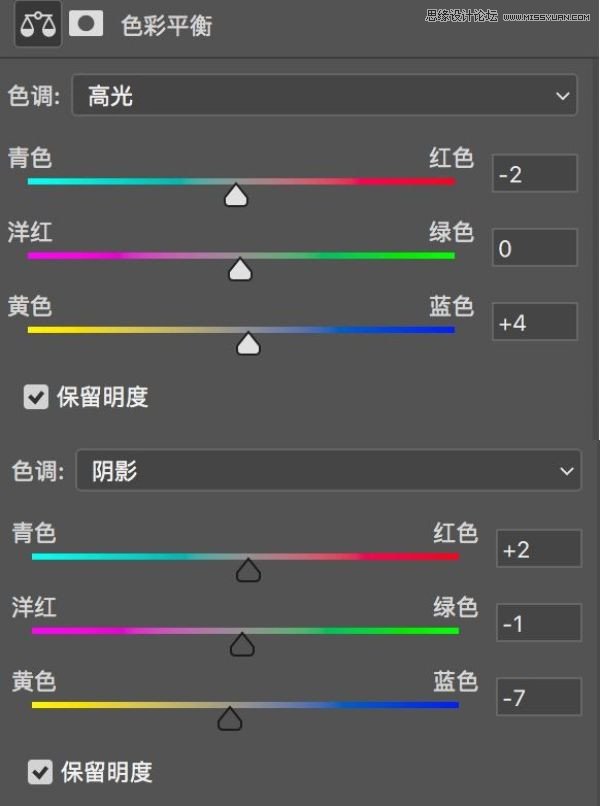
Task: Click the shadows yellow-blue value field showing -7
Action: (539, 697)
